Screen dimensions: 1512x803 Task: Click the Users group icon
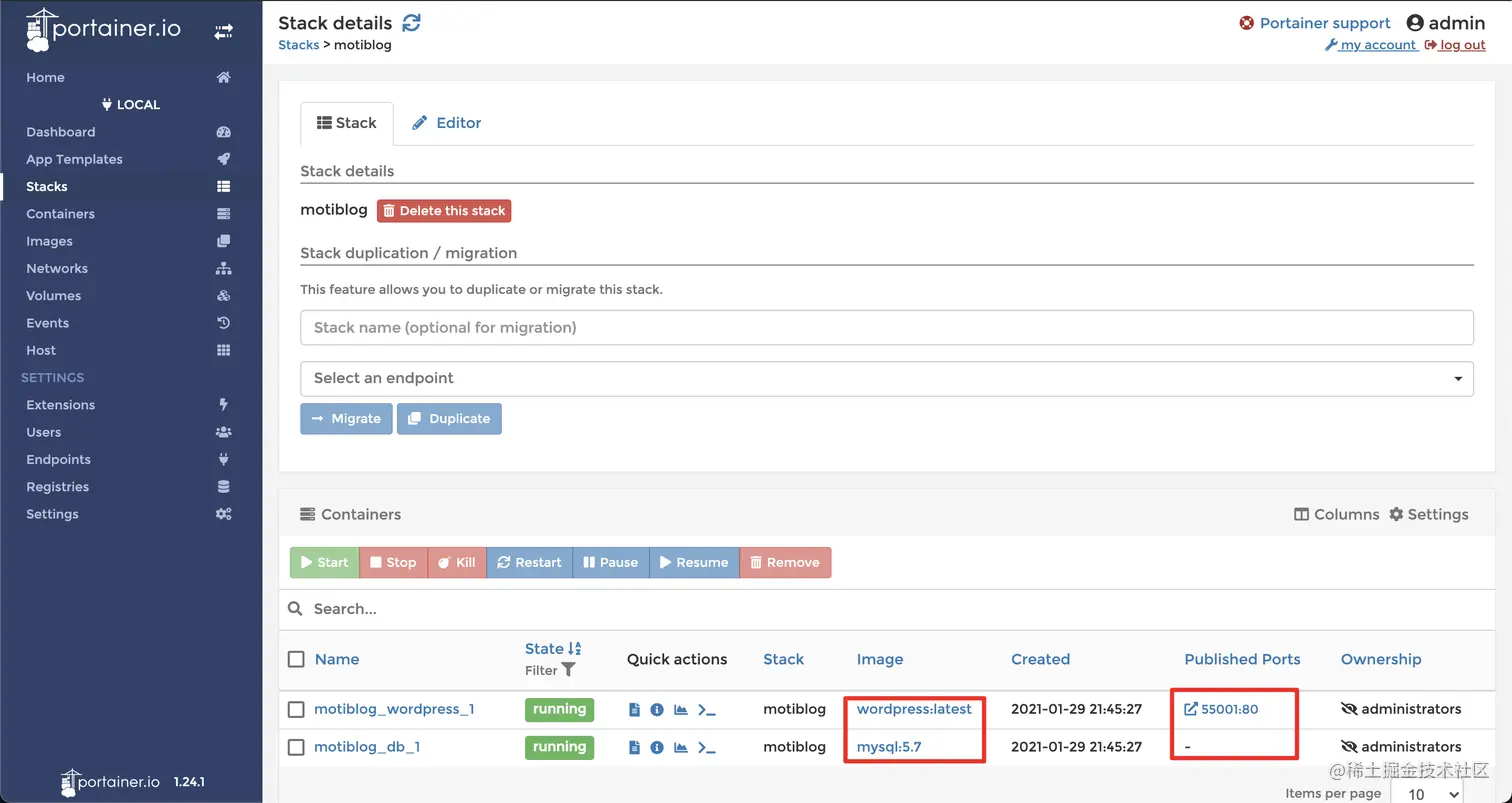(x=223, y=432)
